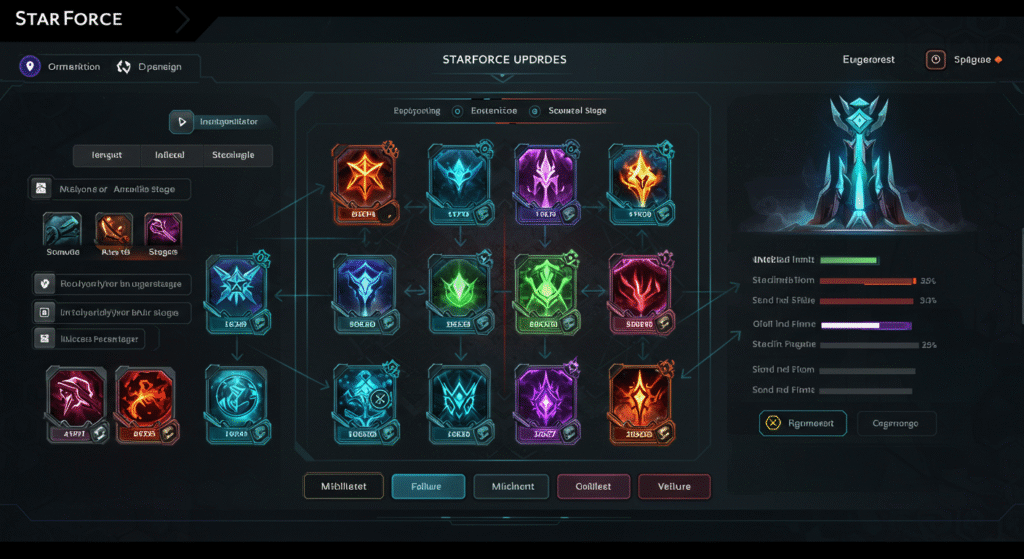This screenshot has height=559, width=1024.
Task: Click the highlighted Follure button
Action: tap(428, 487)
